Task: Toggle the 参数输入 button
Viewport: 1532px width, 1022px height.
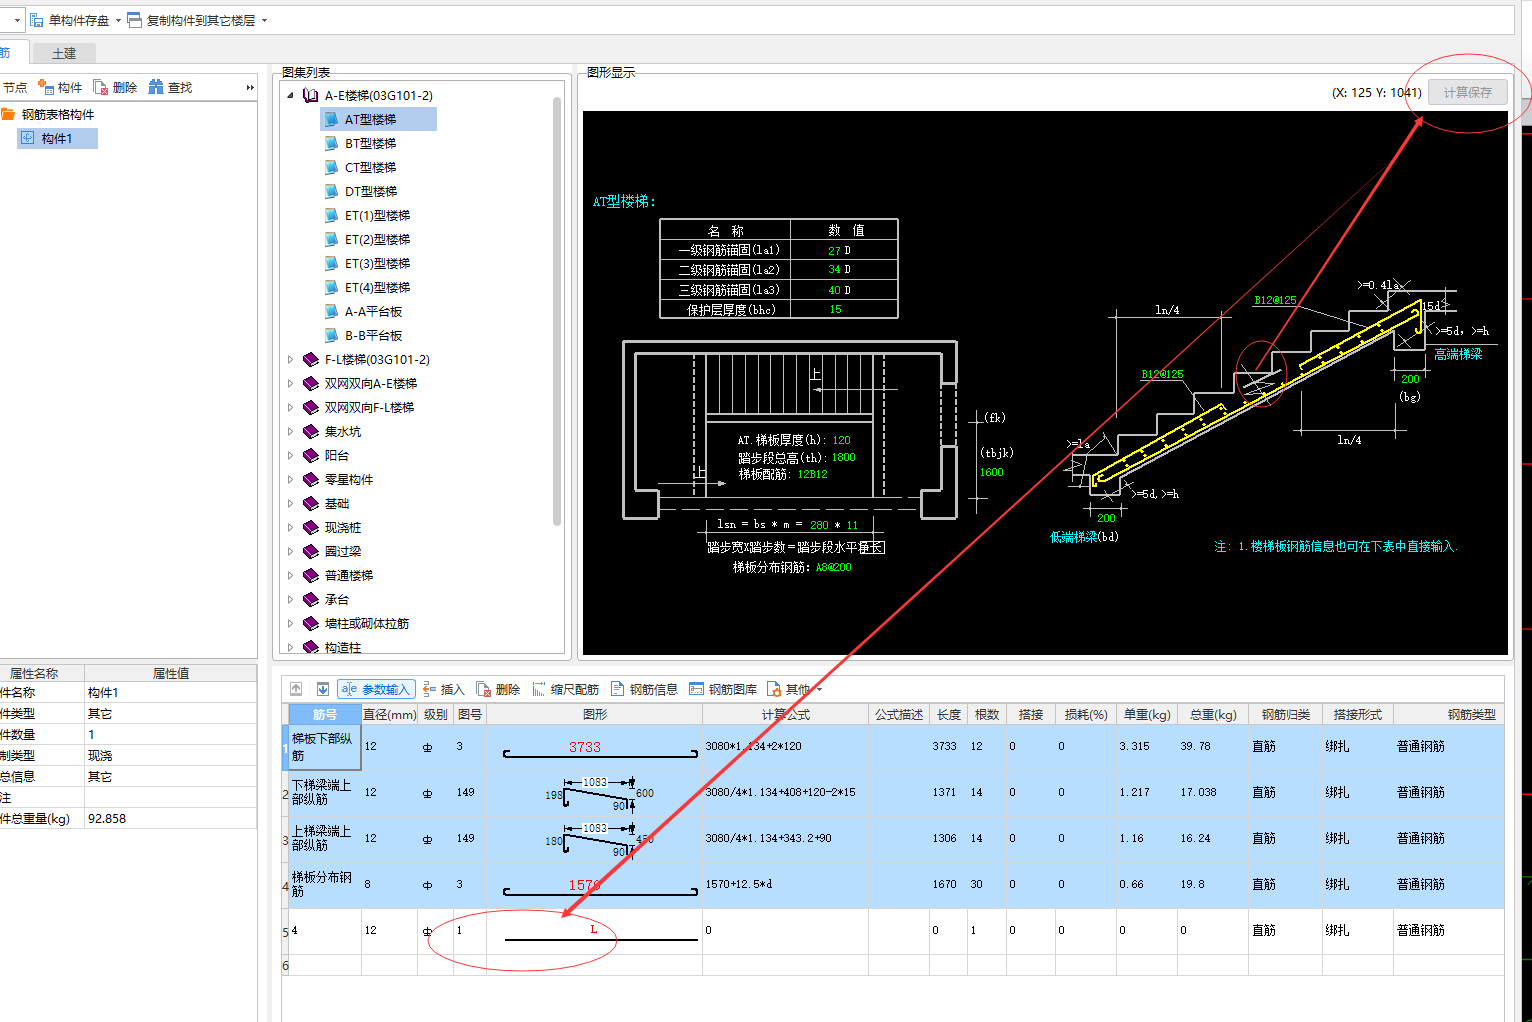Action: click(376, 689)
